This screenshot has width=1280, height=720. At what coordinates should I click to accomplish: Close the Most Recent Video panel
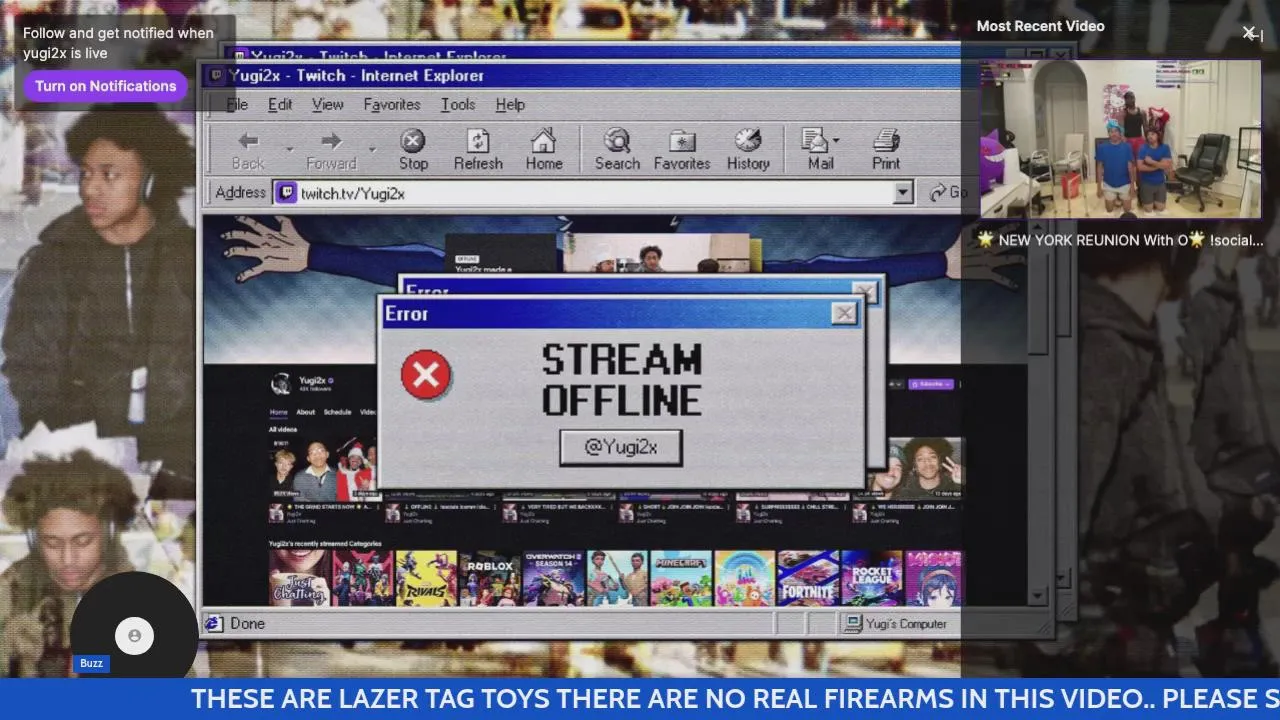pyautogui.click(x=1250, y=33)
